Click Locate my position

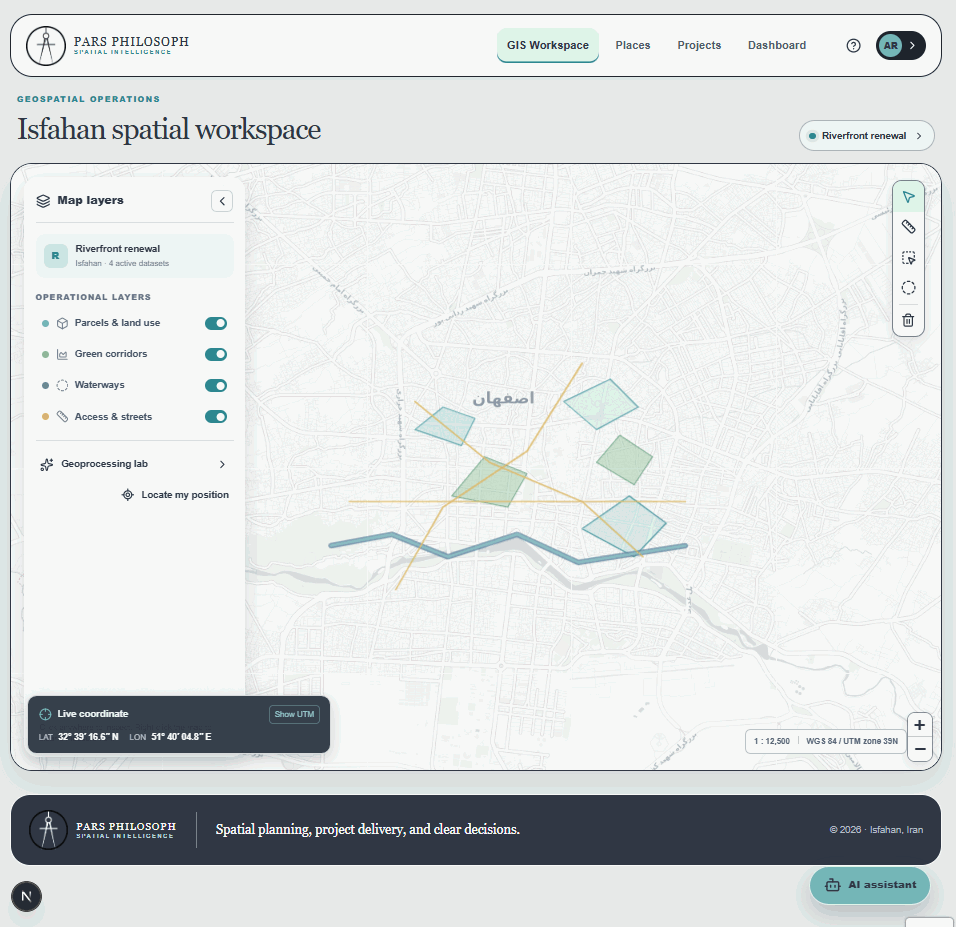point(176,495)
